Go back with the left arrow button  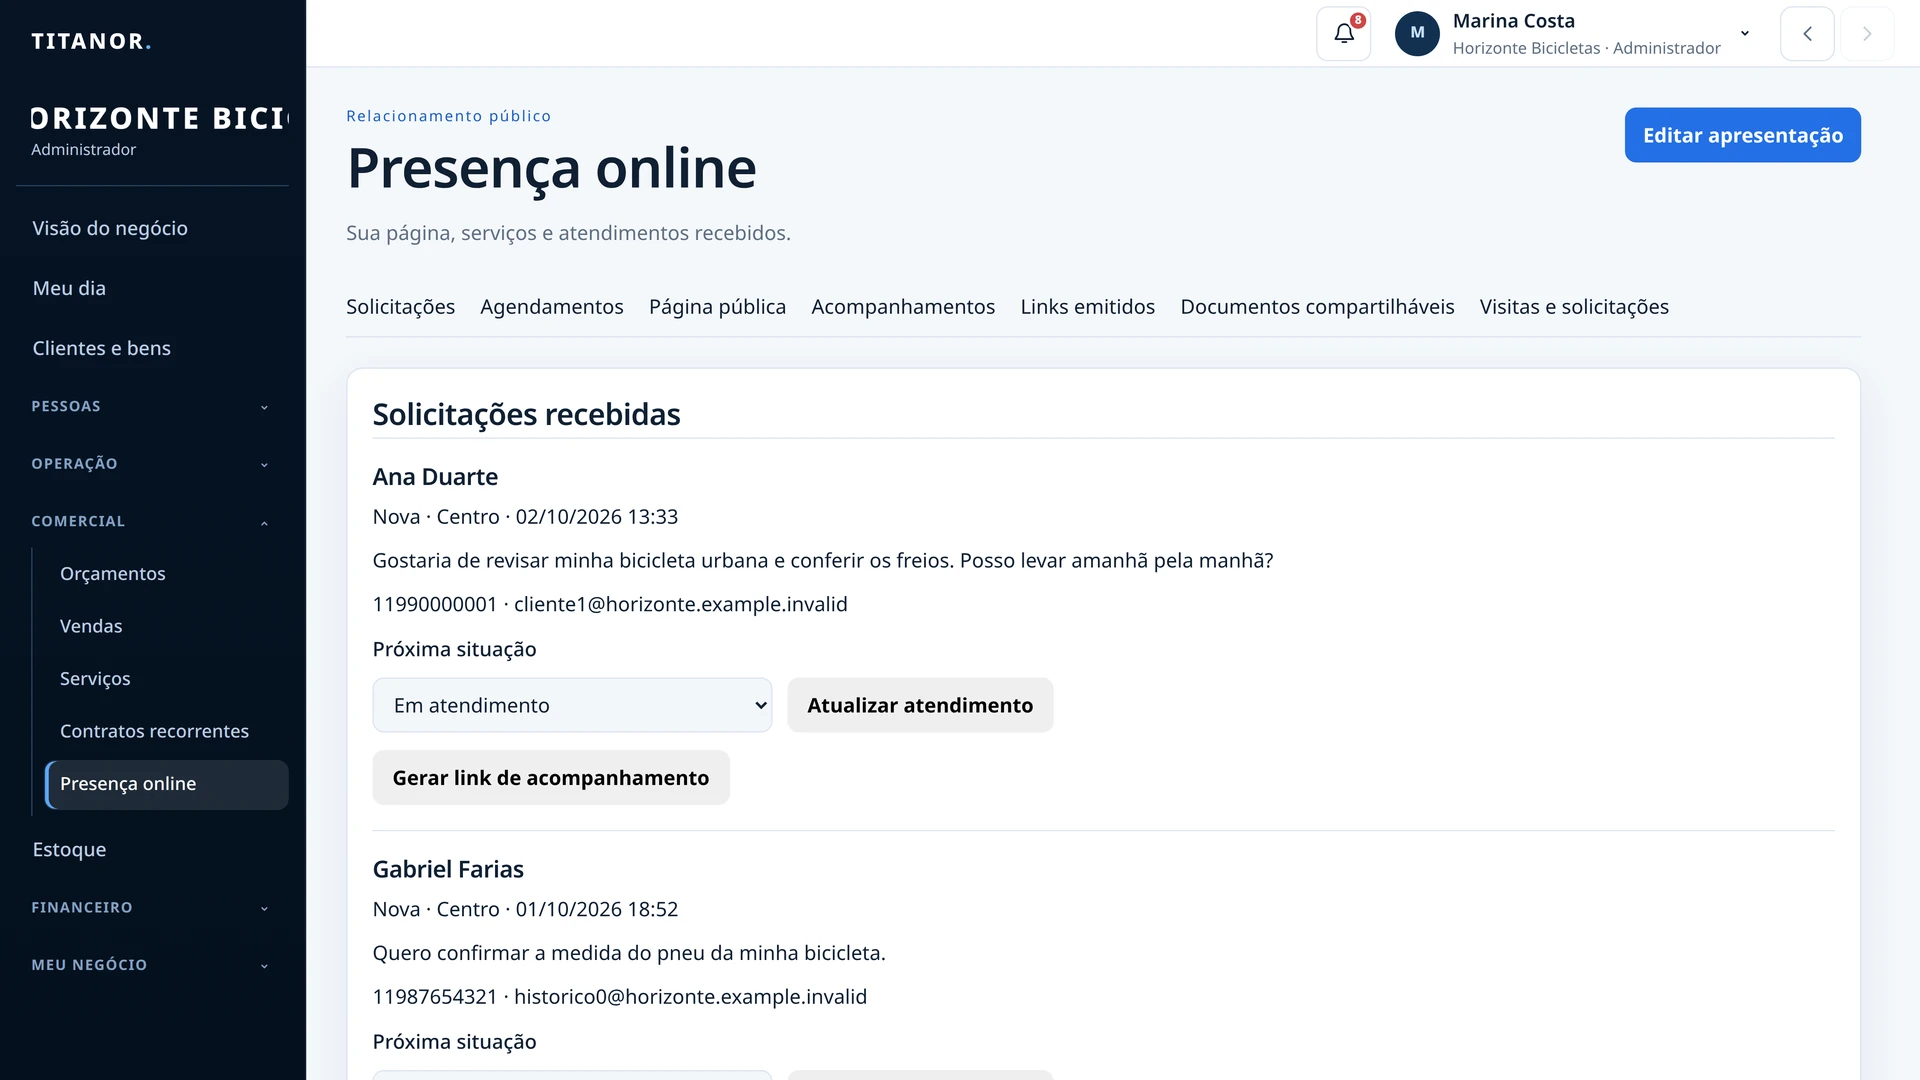coord(1807,34)
